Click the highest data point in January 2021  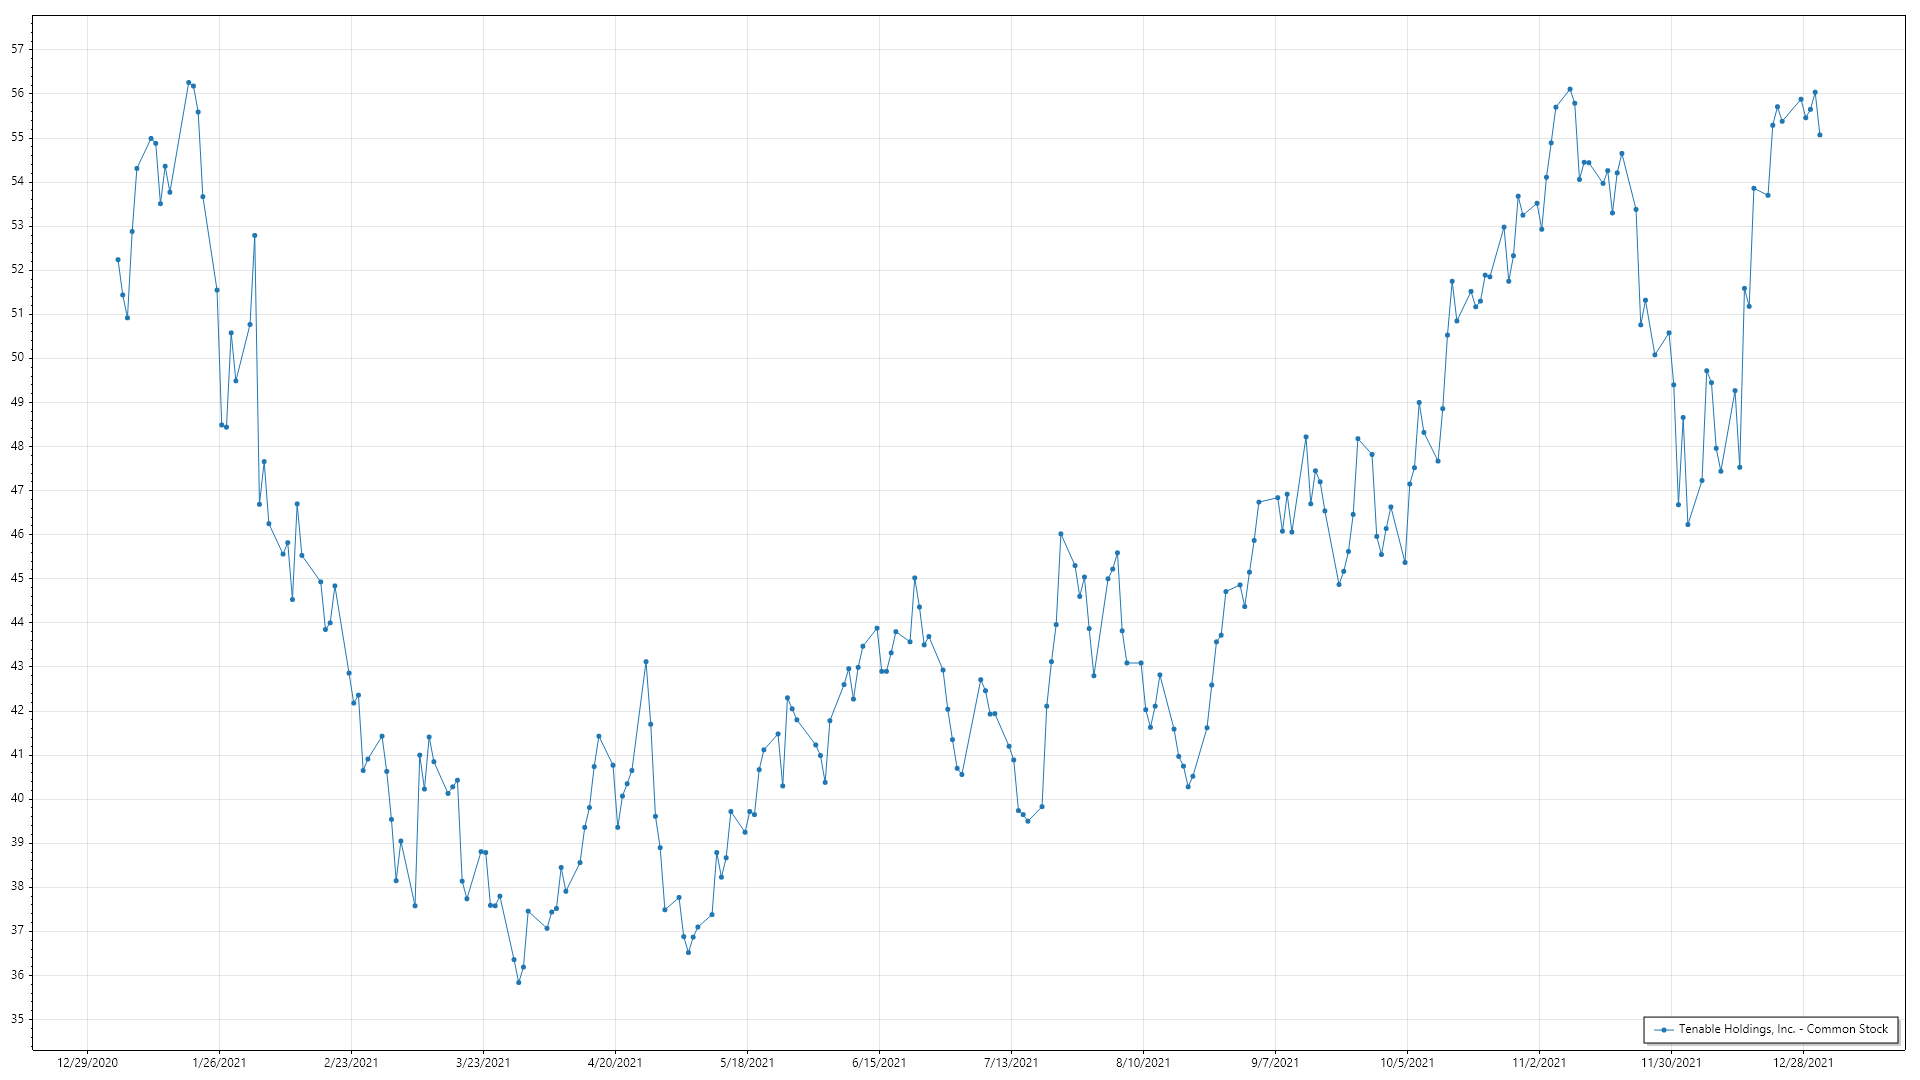click(x=188, y=83)
